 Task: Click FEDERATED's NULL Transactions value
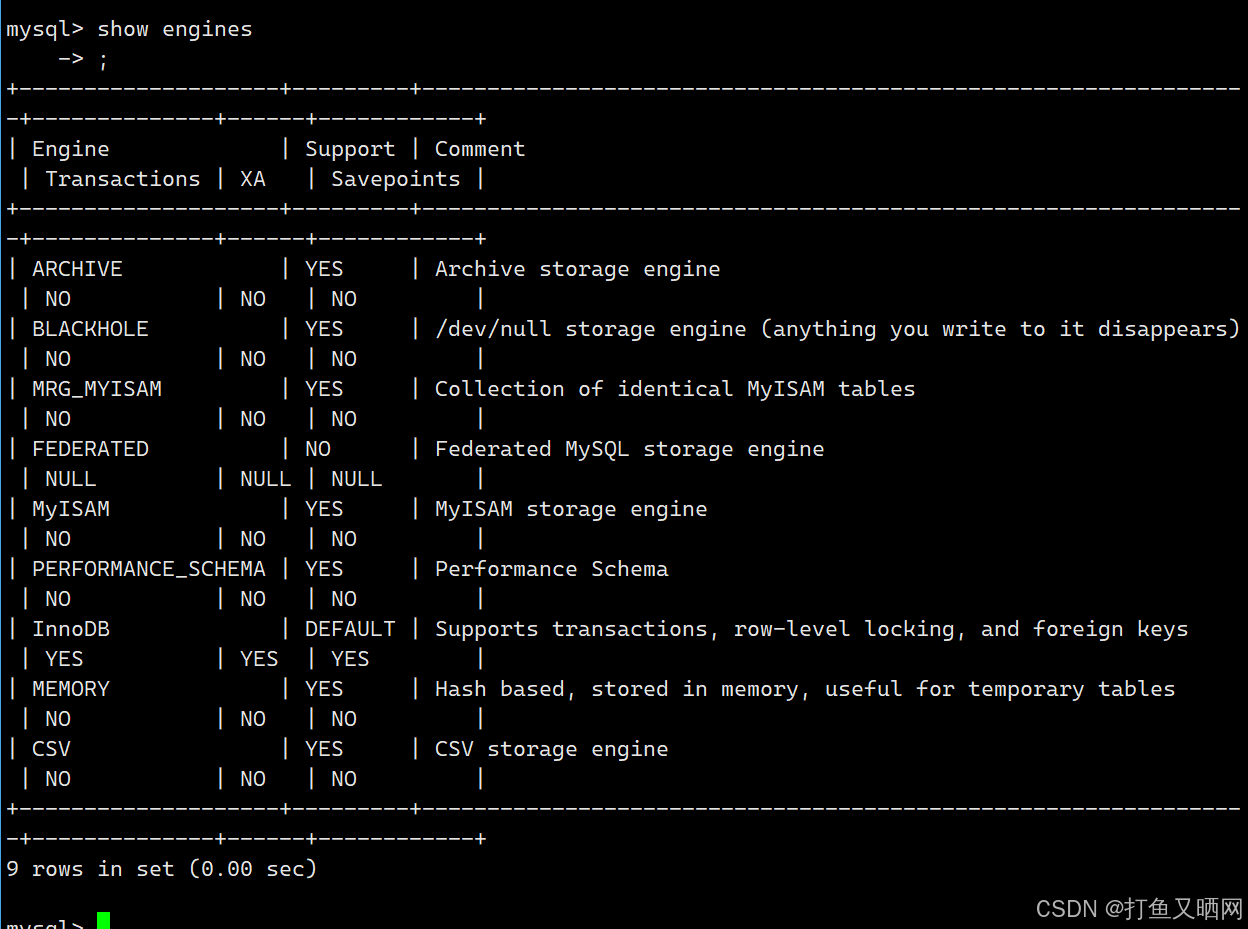[x=71, y=479]
